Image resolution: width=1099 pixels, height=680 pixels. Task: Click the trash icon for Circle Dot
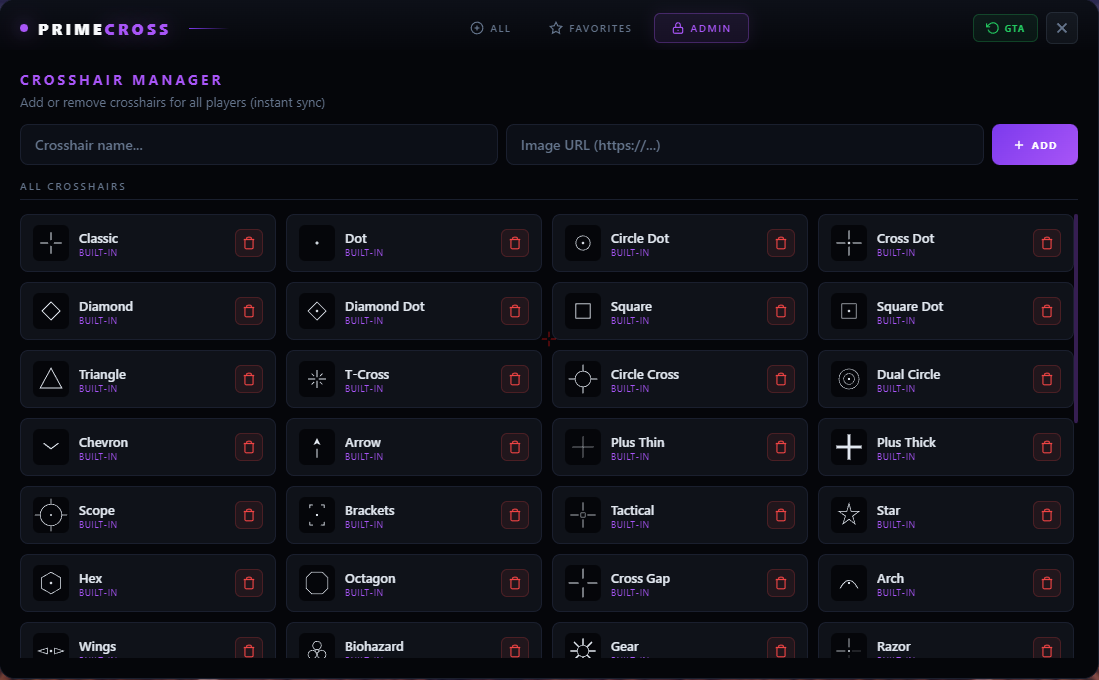[781, 243]
